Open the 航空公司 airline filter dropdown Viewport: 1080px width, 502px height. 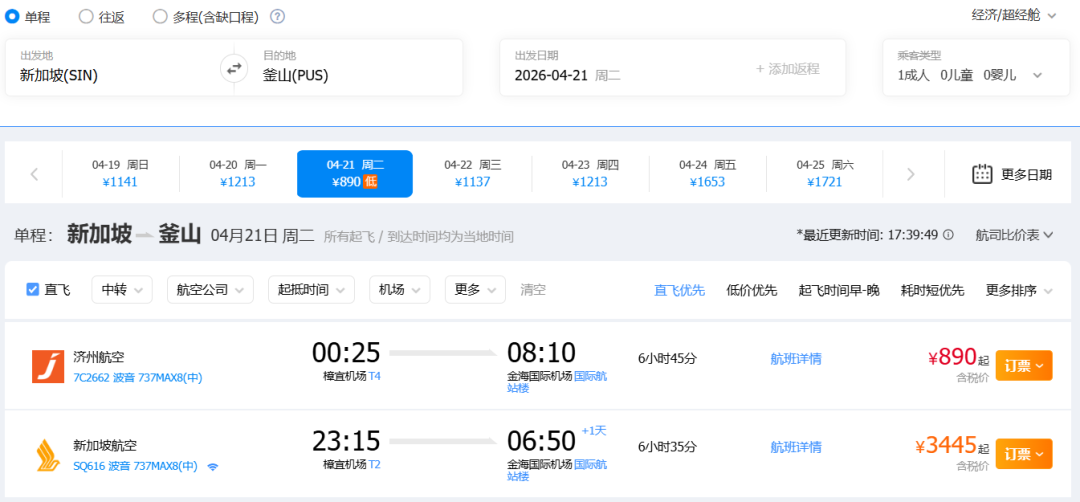pos(210,290)
